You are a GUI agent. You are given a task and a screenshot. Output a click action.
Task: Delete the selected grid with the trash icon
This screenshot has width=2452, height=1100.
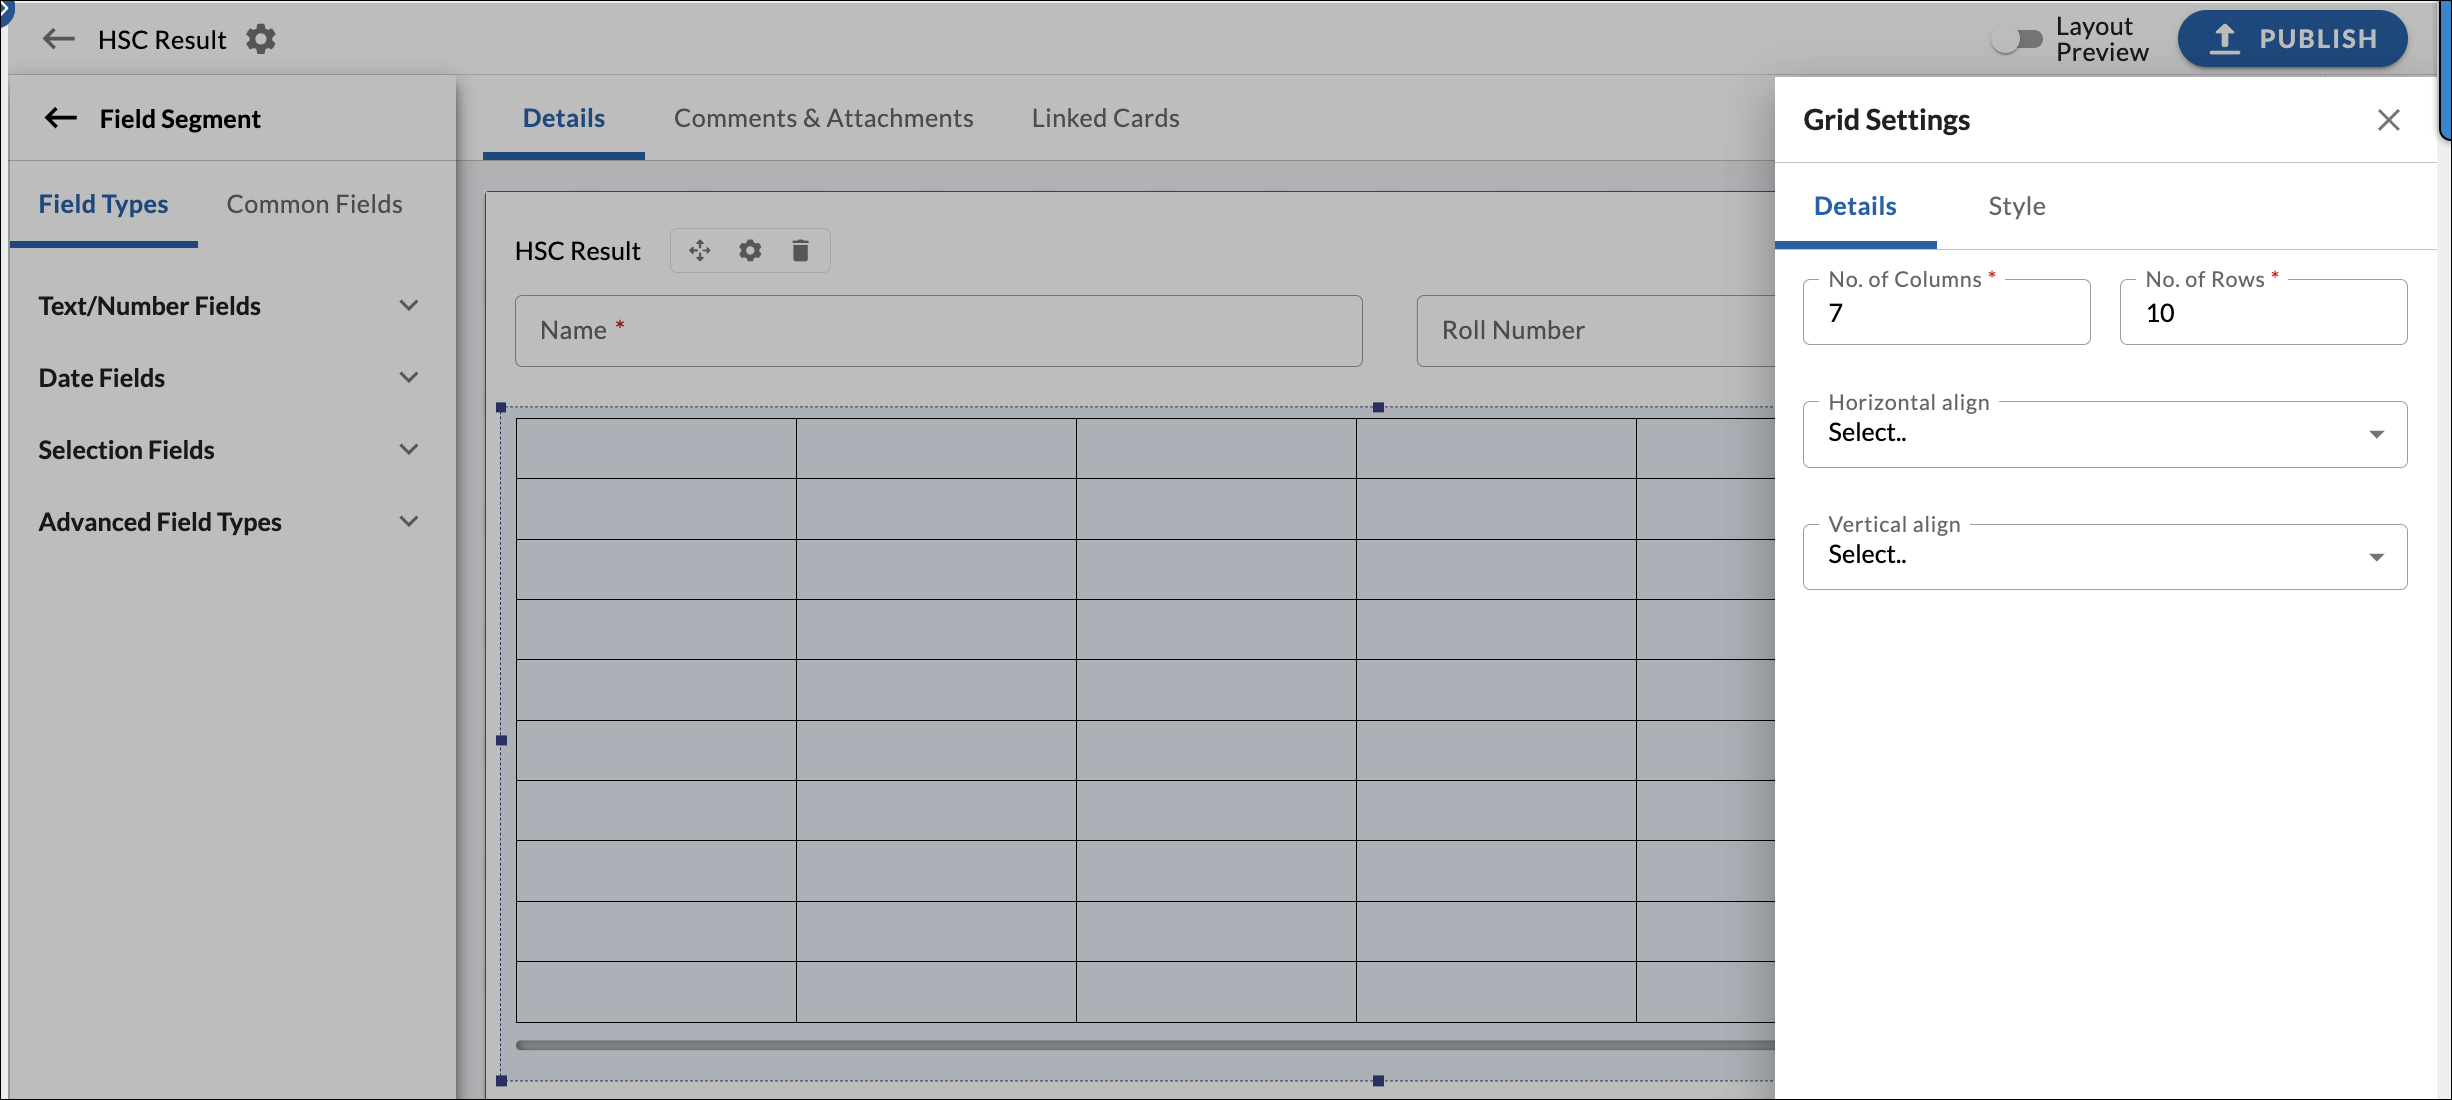tap(800, 250)
